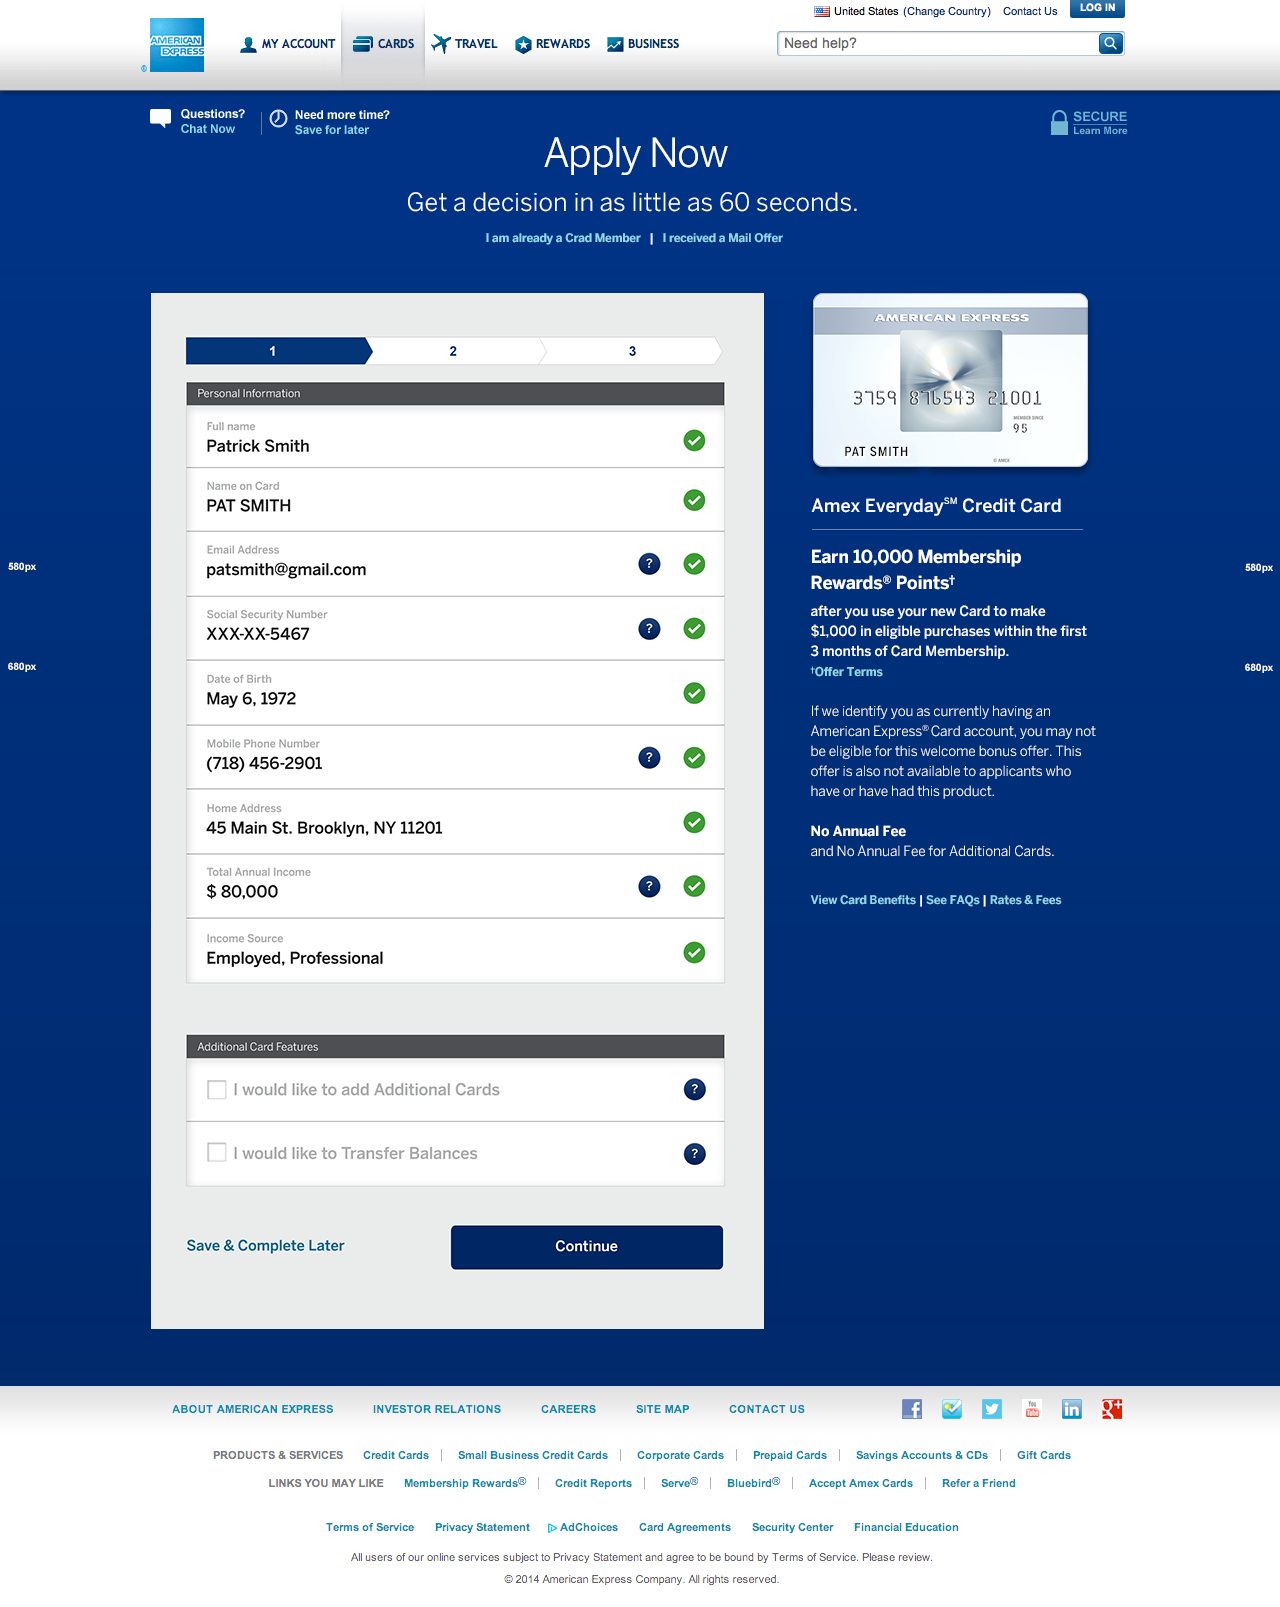Click the green checkmark beside Date of Birth
1280x1607 pixels.
[x=694, y=693]
